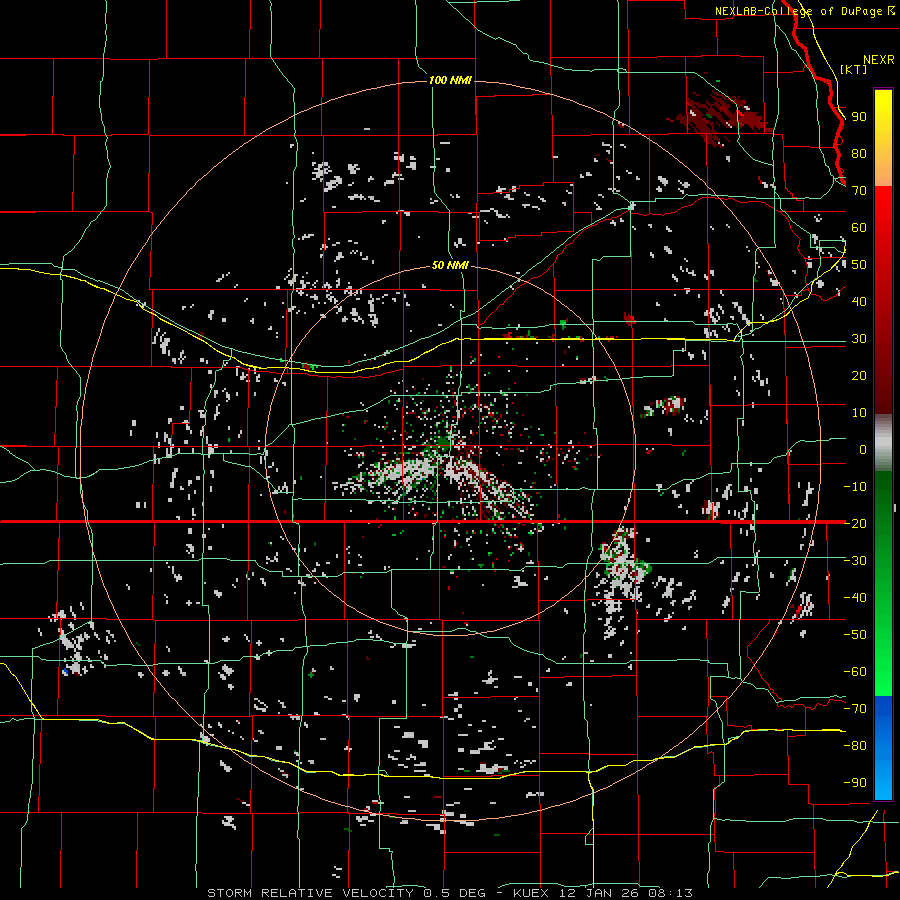The image size is (900, 900).
Task: Click the -90 knot scale label
Action: pos(855,782)
